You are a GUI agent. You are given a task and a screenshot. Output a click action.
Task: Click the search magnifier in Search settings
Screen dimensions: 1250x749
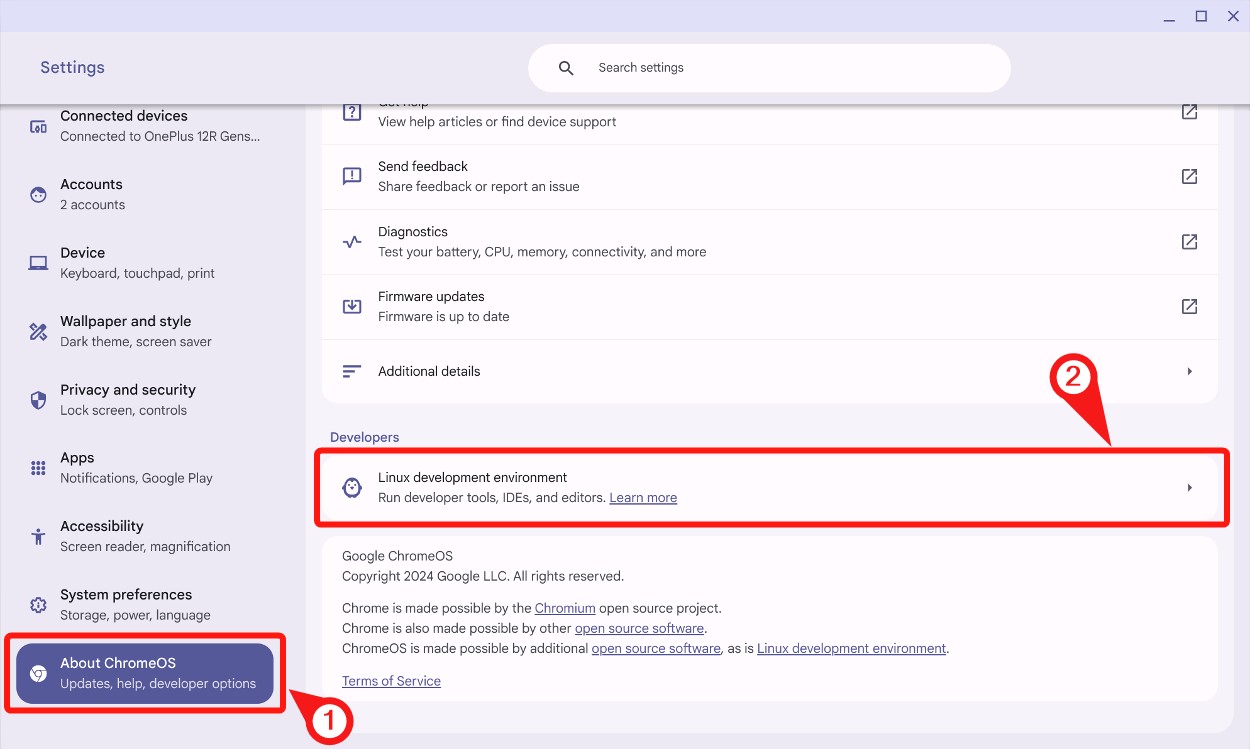pyautogui.click(x=565, y=67)
